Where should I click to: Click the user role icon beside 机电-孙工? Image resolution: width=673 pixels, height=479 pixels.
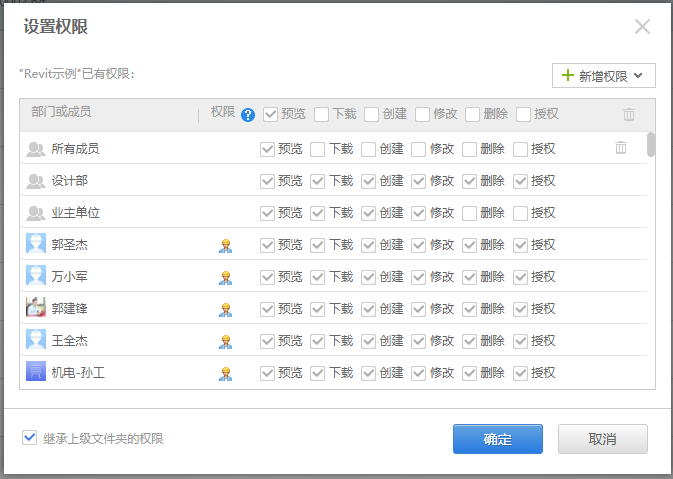[x=226, y=373]
